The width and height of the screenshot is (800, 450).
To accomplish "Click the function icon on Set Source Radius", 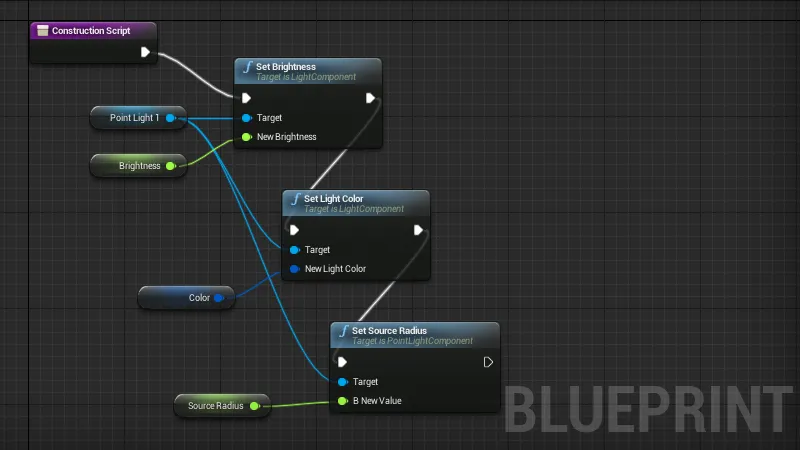I will tap(344, 331).
